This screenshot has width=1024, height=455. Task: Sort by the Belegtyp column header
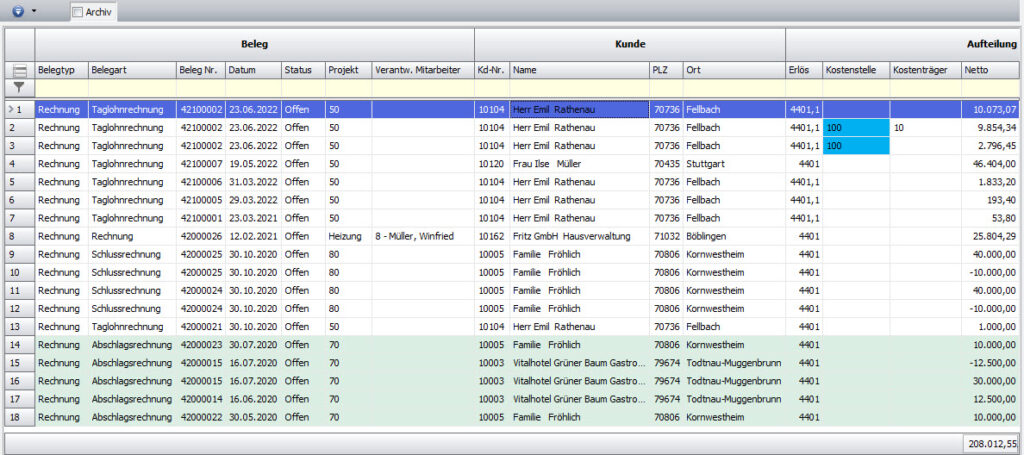[x=61, y=70]
